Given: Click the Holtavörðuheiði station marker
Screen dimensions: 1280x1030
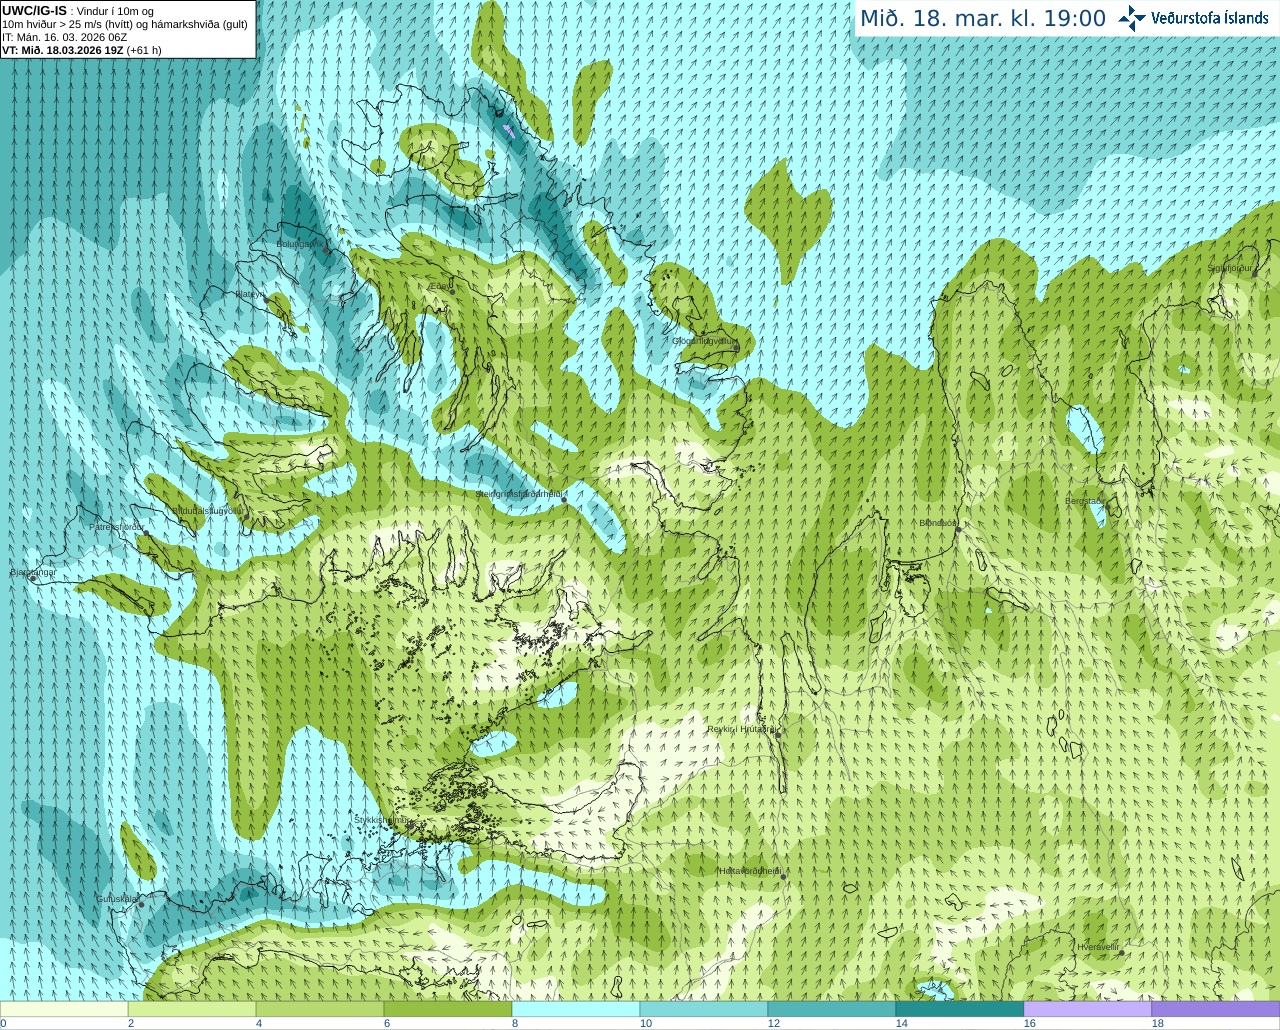Looking at the screenshot, I should (783, 877).
